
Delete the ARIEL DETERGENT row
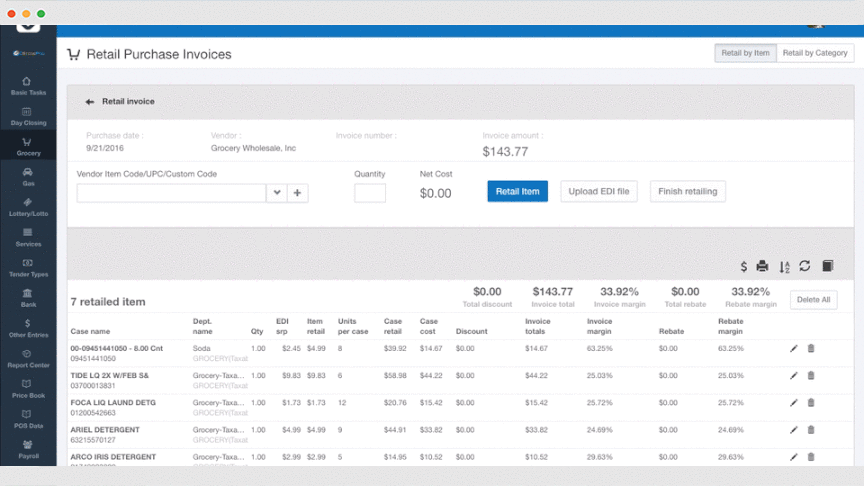click(811, 430)
